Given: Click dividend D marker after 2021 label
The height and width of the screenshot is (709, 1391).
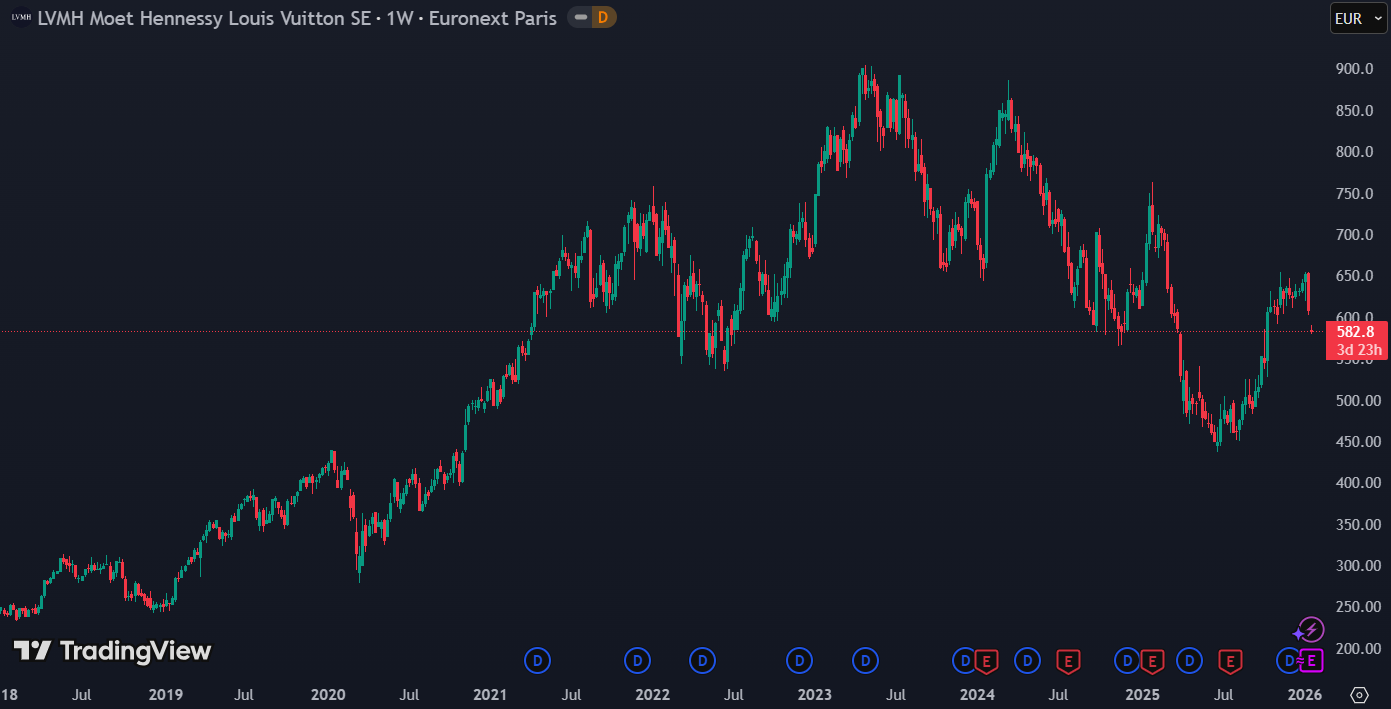Looking at the screenshot, I should coord(538,660).
